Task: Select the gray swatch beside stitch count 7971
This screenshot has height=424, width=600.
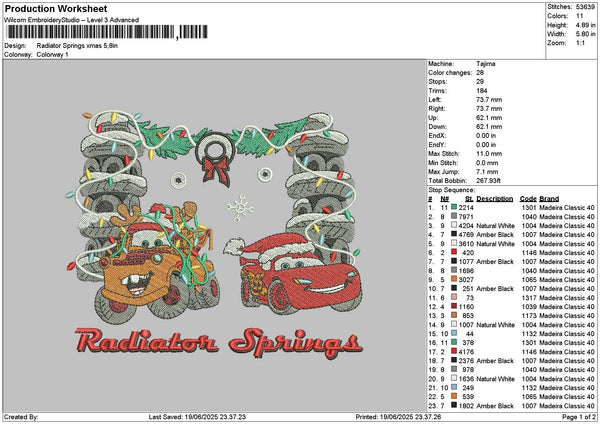Action: [x=454, y=217]
